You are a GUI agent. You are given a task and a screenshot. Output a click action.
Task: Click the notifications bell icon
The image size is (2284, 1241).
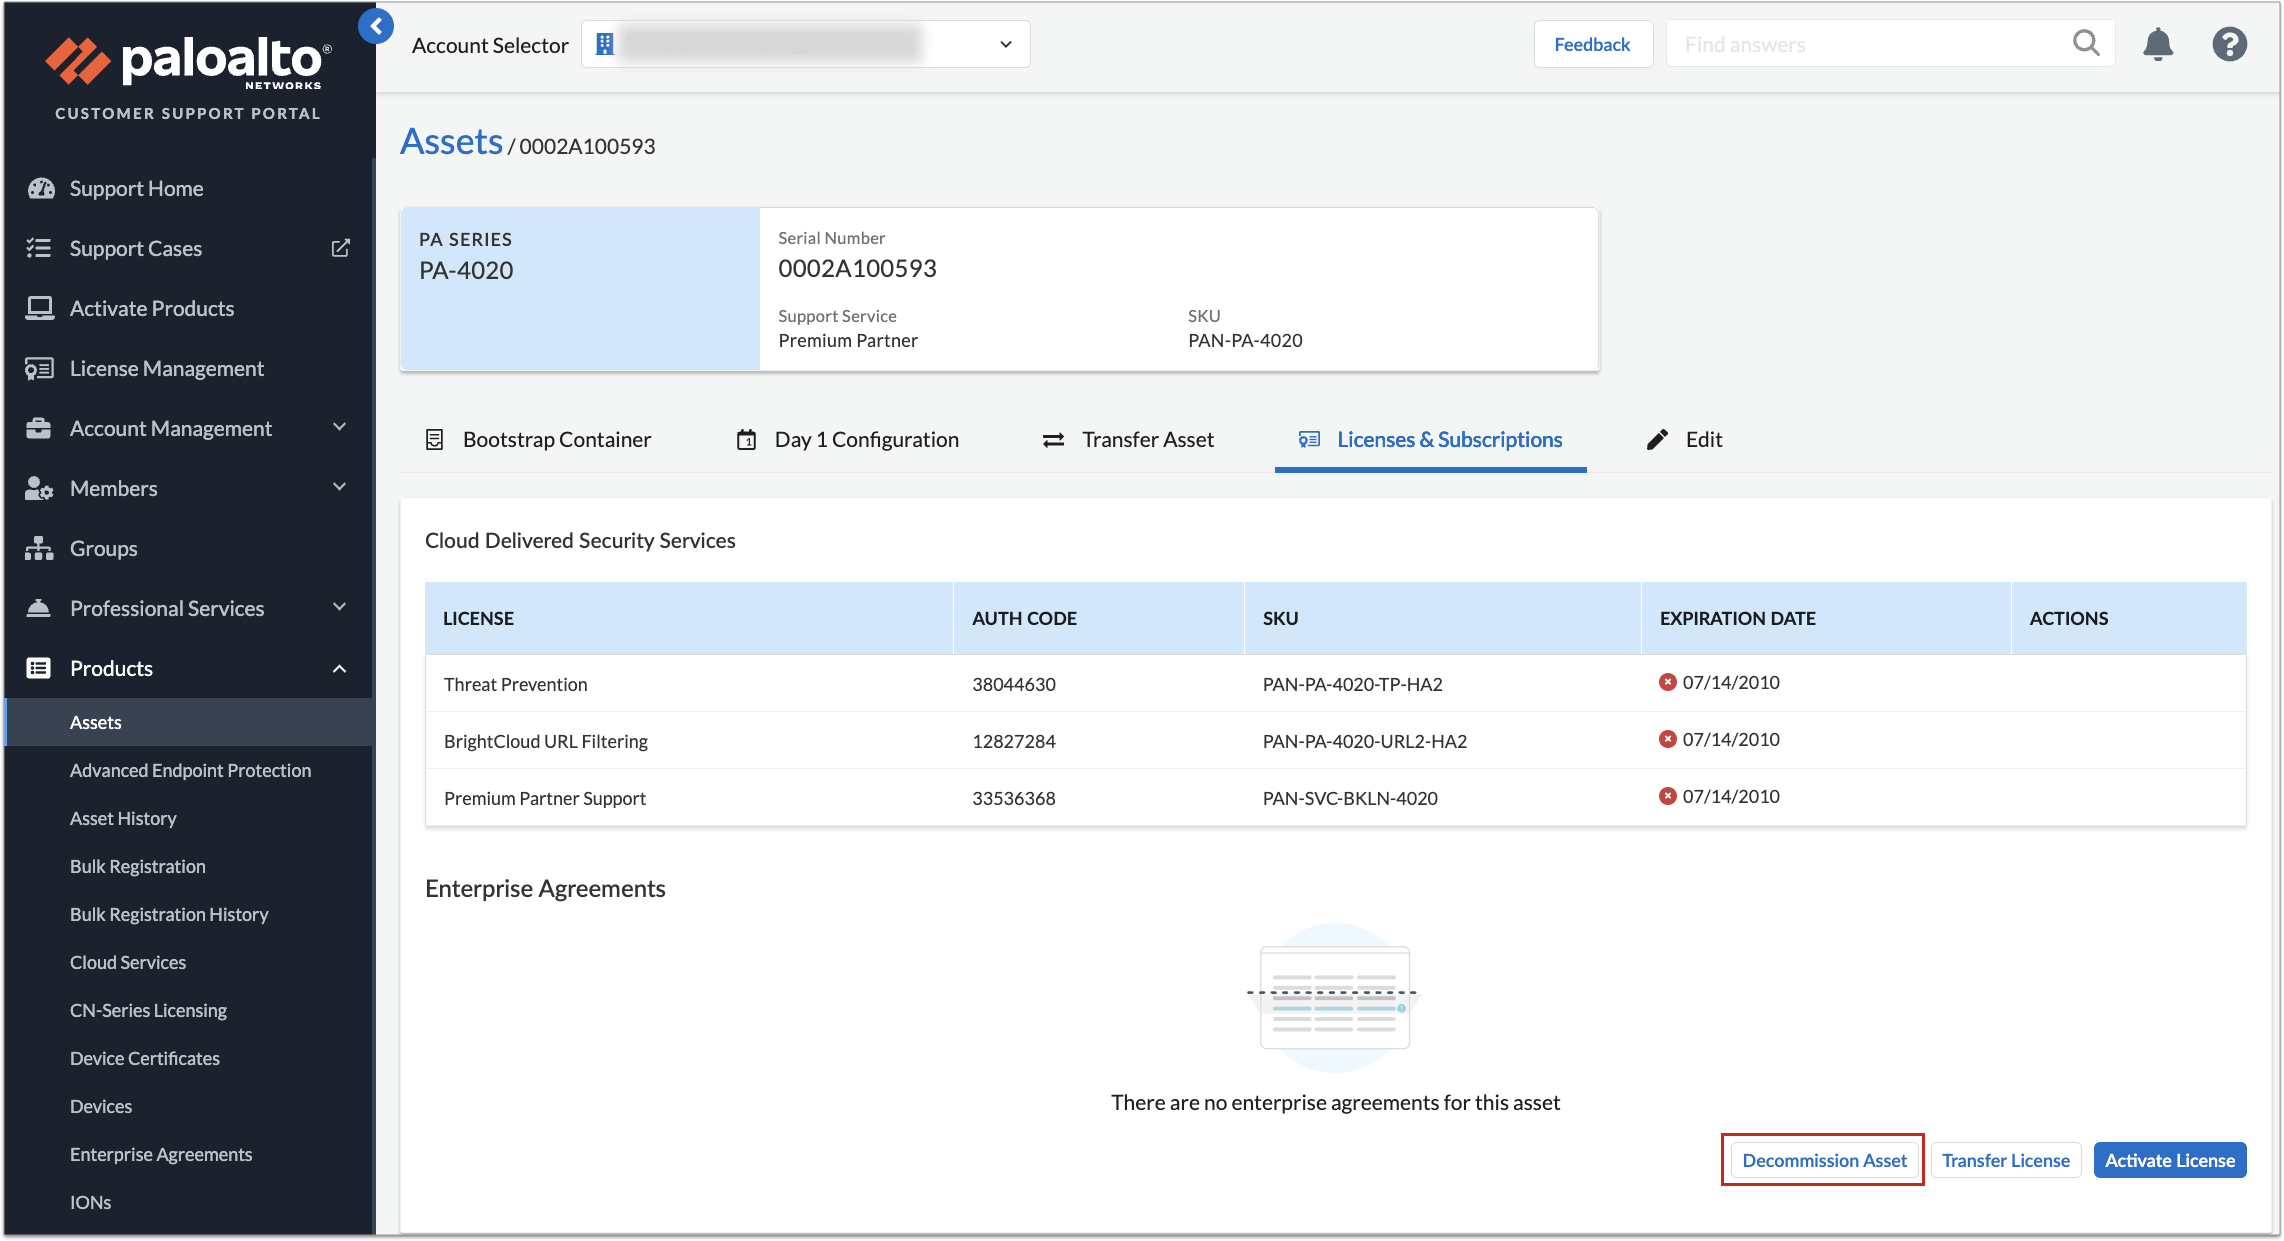2157,45
